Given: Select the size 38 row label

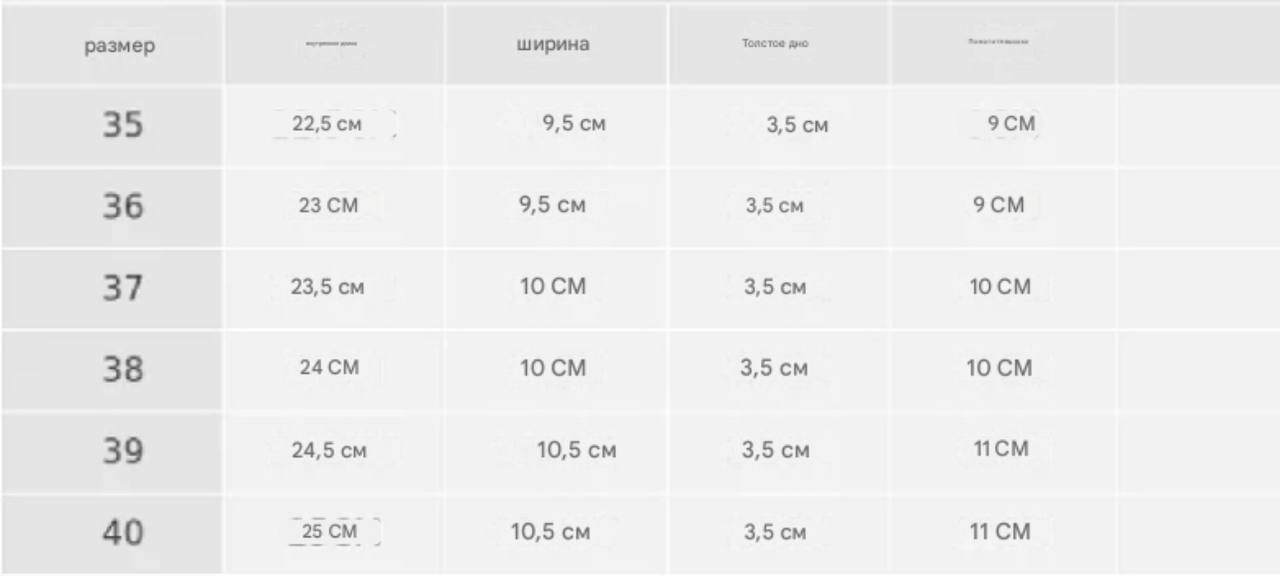Looking at the screenshot, I should tap(123, 369).
